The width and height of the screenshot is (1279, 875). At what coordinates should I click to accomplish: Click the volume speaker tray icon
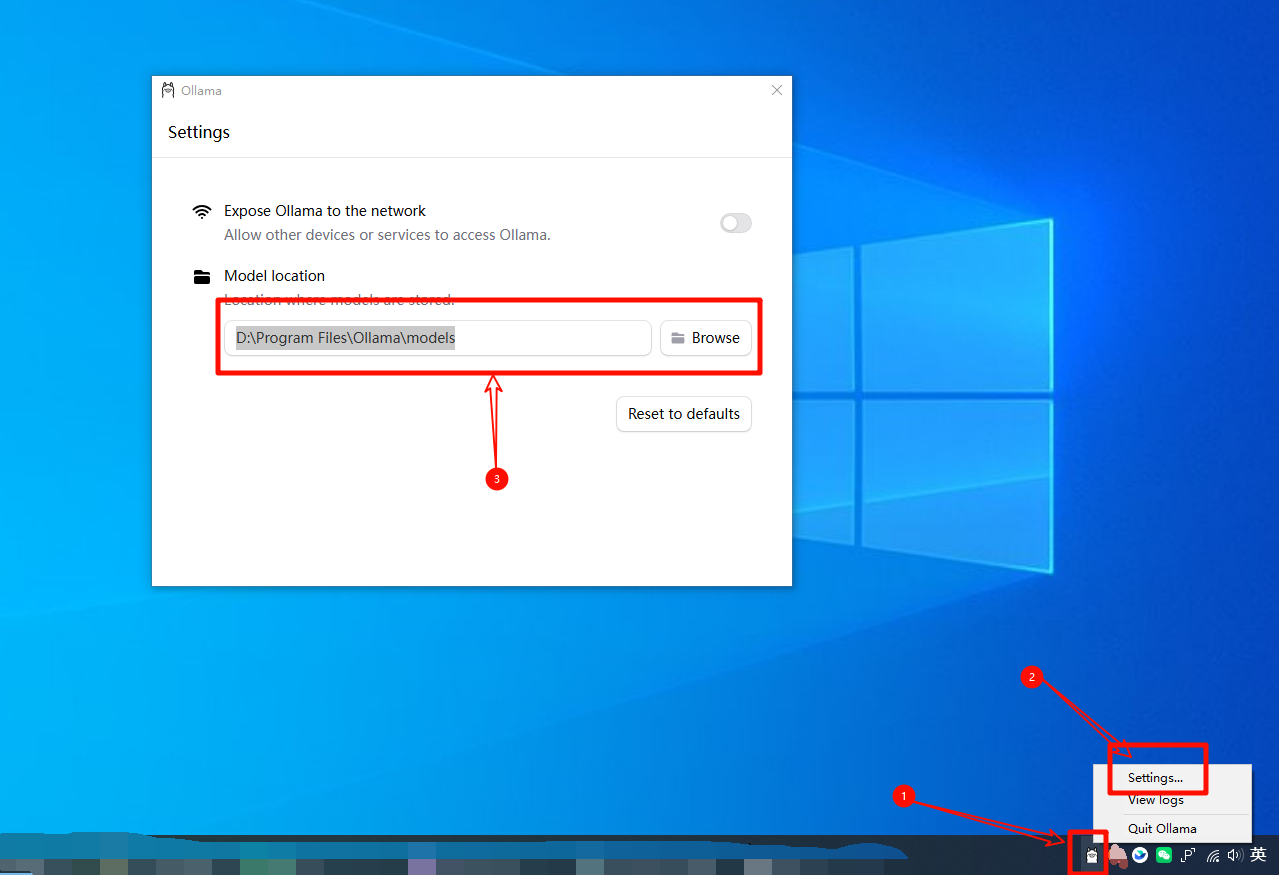click(1235, 855)
